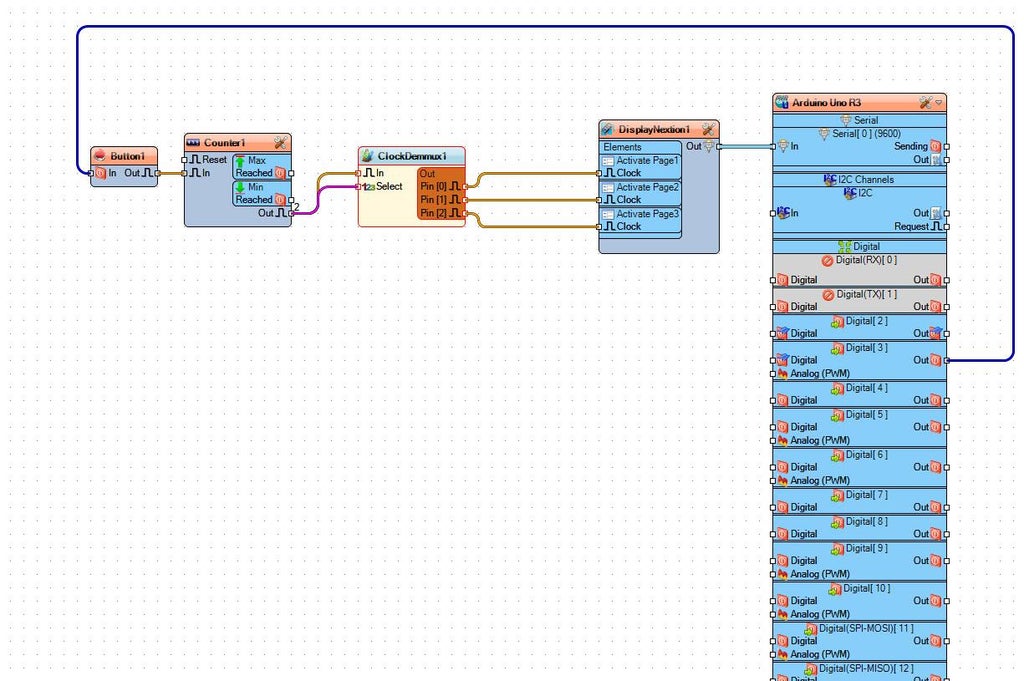Select the Button1 component title

(127, 156)
